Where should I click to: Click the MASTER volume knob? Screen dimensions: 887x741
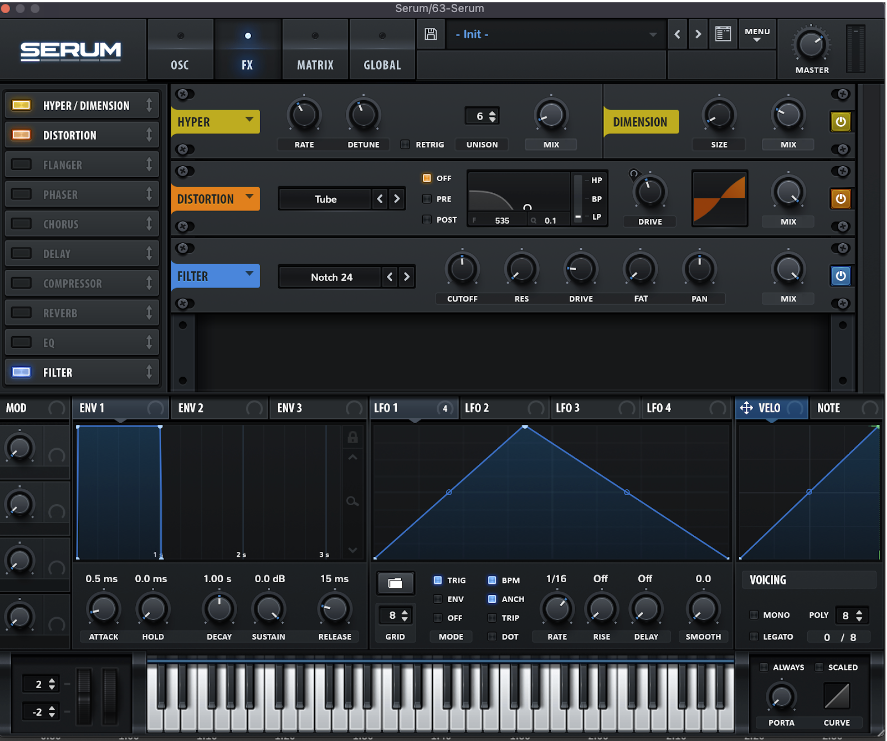(811, 43)
